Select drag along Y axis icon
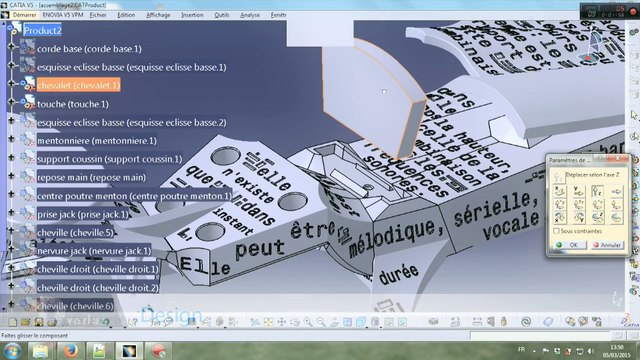 click(579, 191)
